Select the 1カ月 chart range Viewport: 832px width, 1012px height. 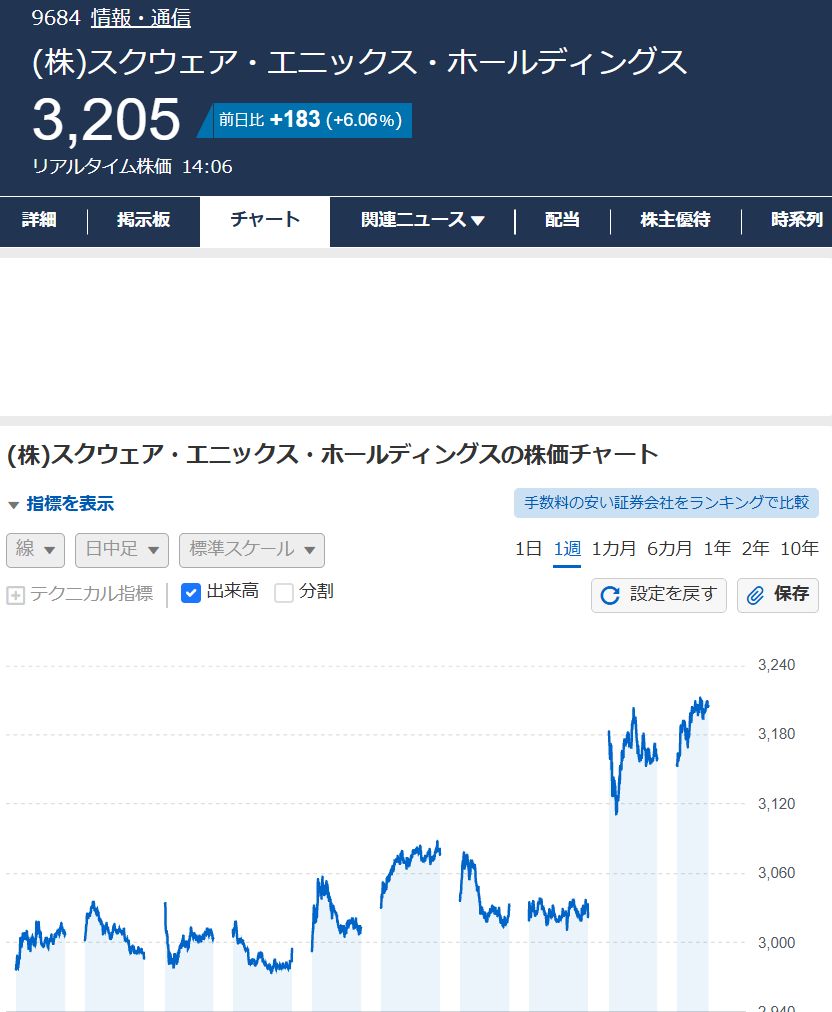tap(613, 549)
